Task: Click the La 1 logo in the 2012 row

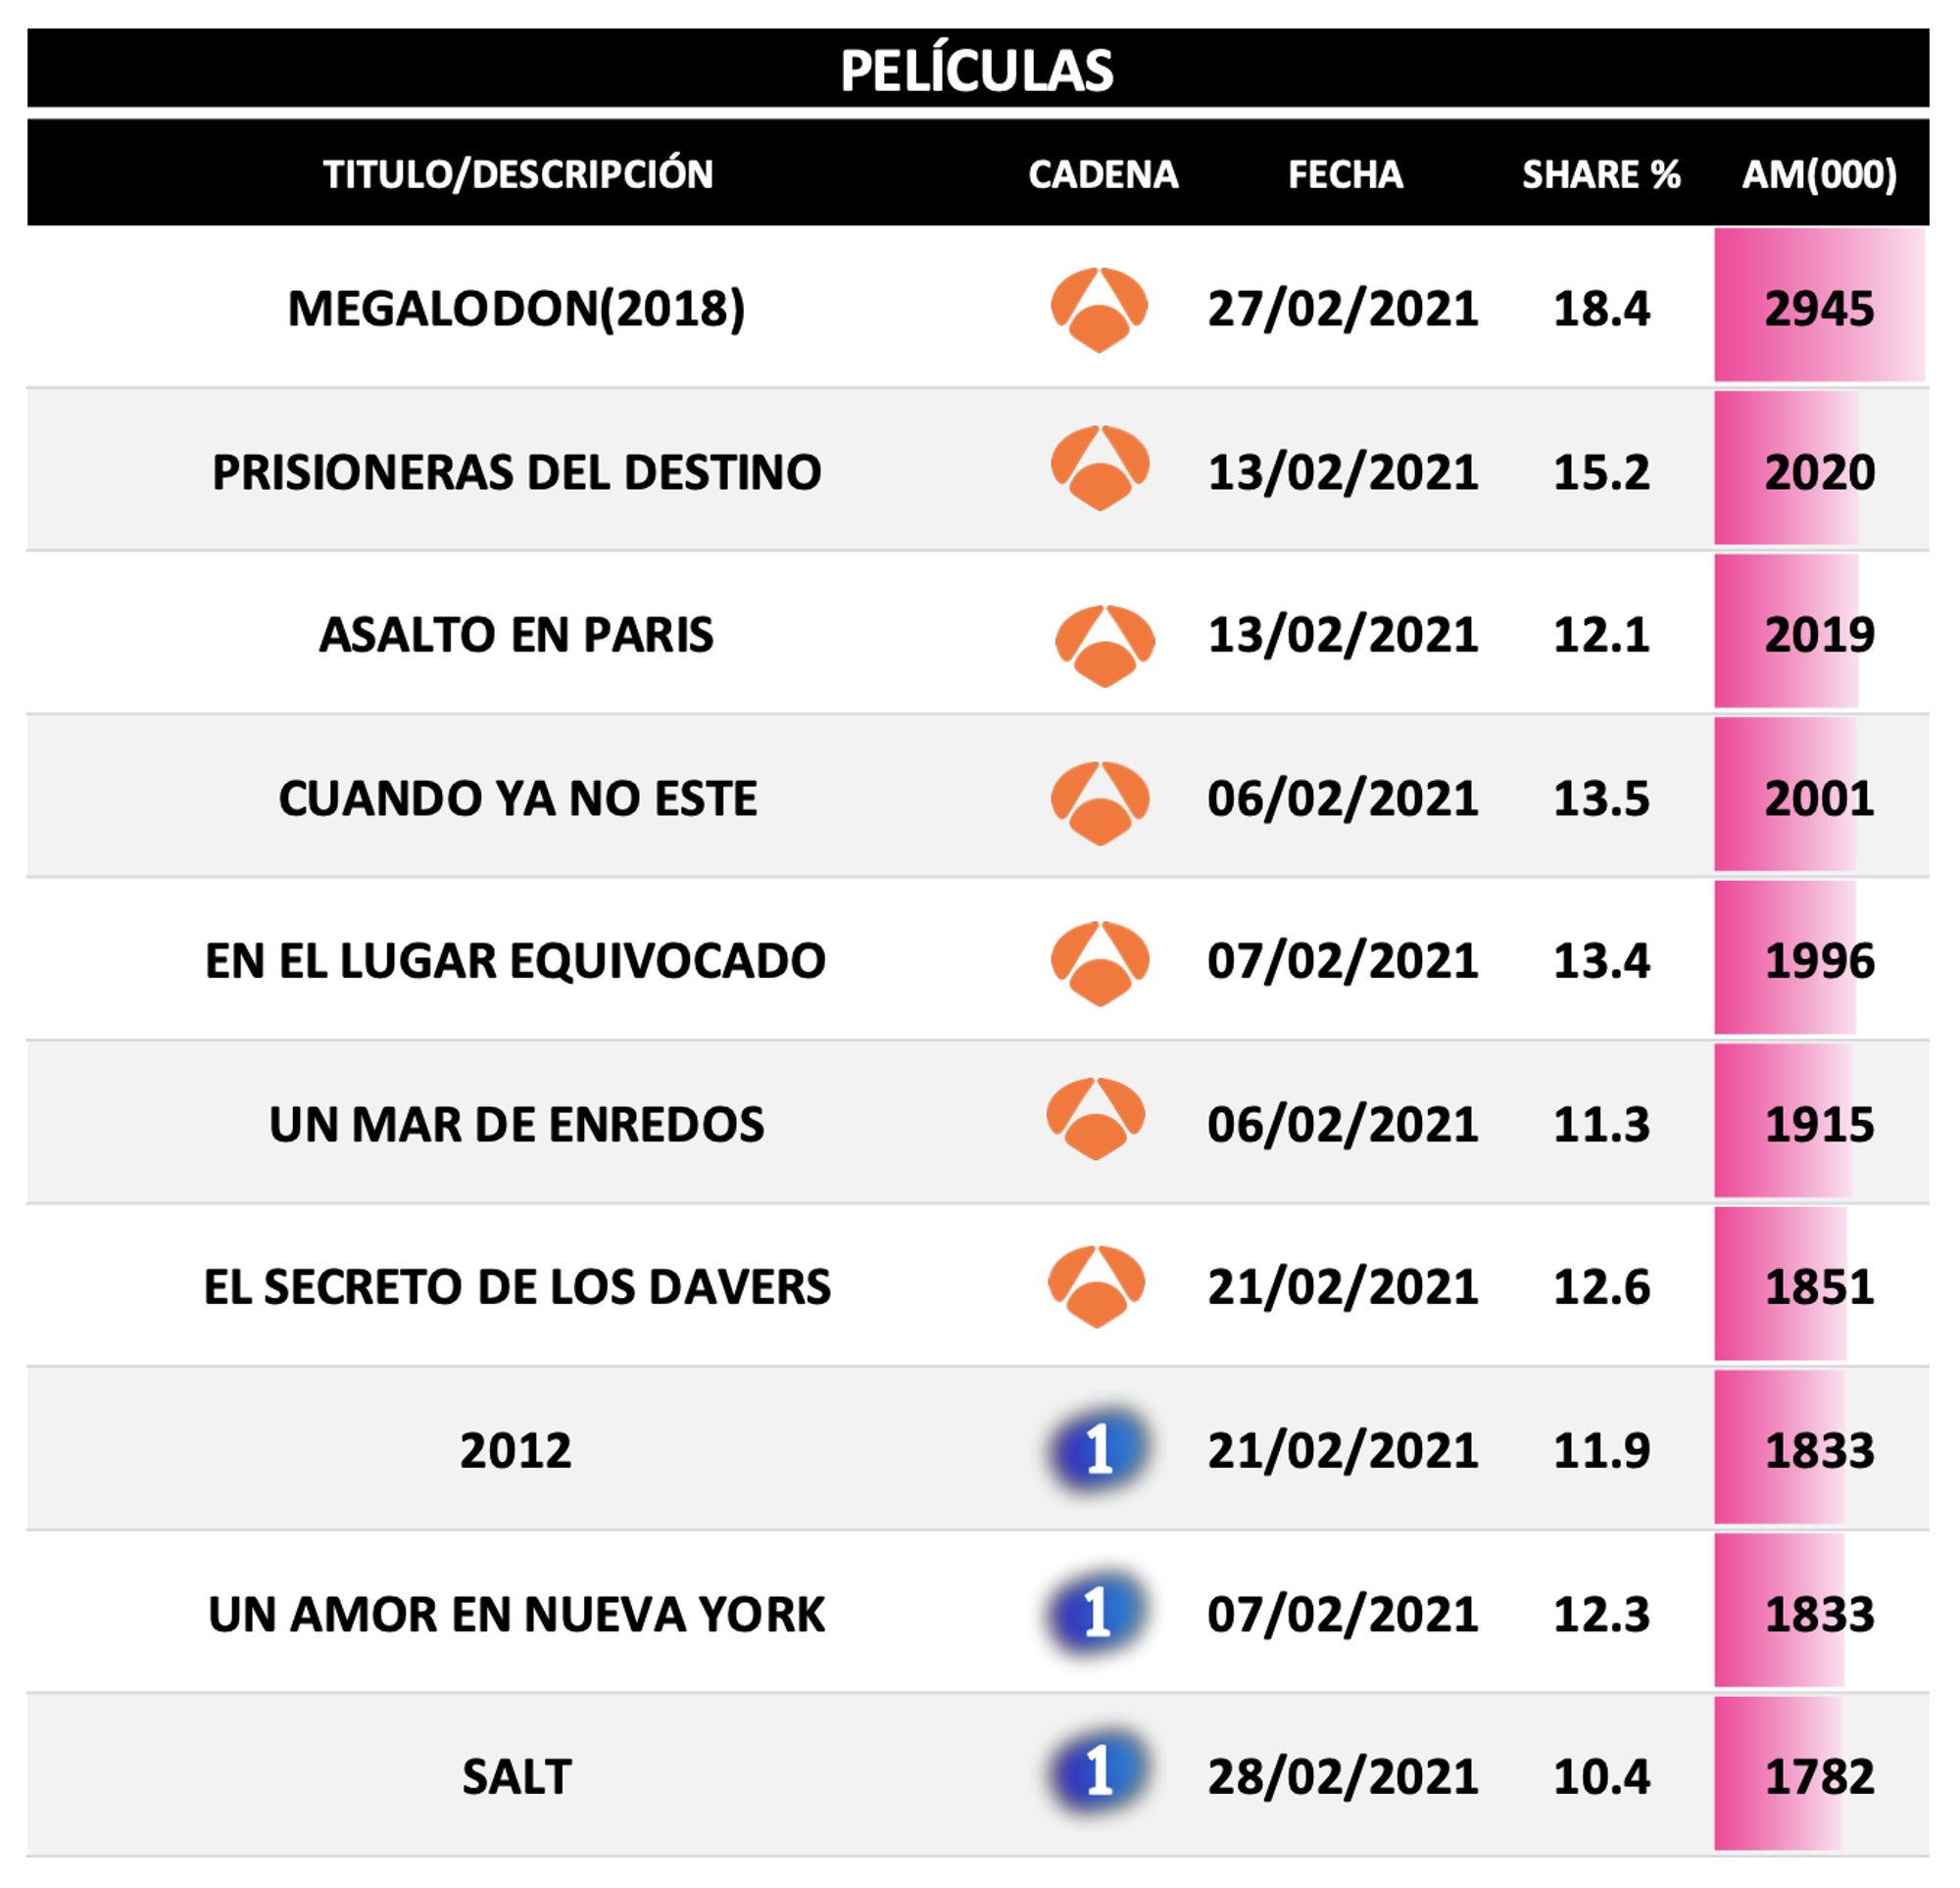Action: click(1098, 1449)
